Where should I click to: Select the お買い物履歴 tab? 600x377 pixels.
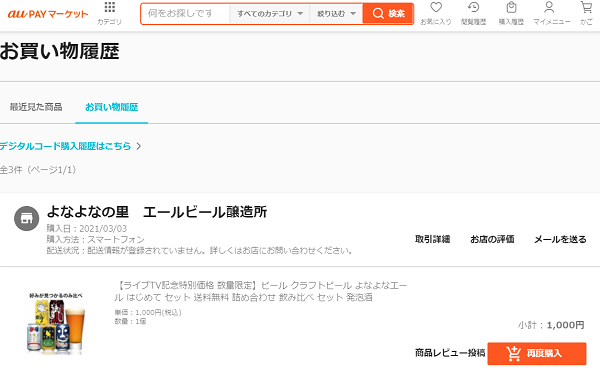click(x=111, y=107)
